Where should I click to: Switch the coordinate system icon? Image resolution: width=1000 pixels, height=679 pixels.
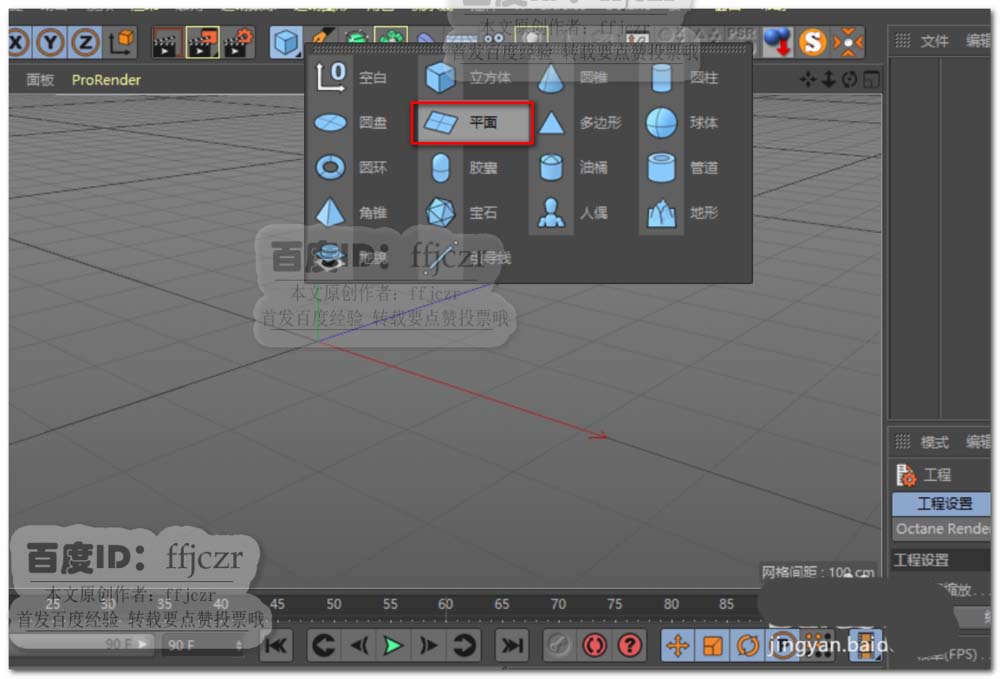coord(121,42)
